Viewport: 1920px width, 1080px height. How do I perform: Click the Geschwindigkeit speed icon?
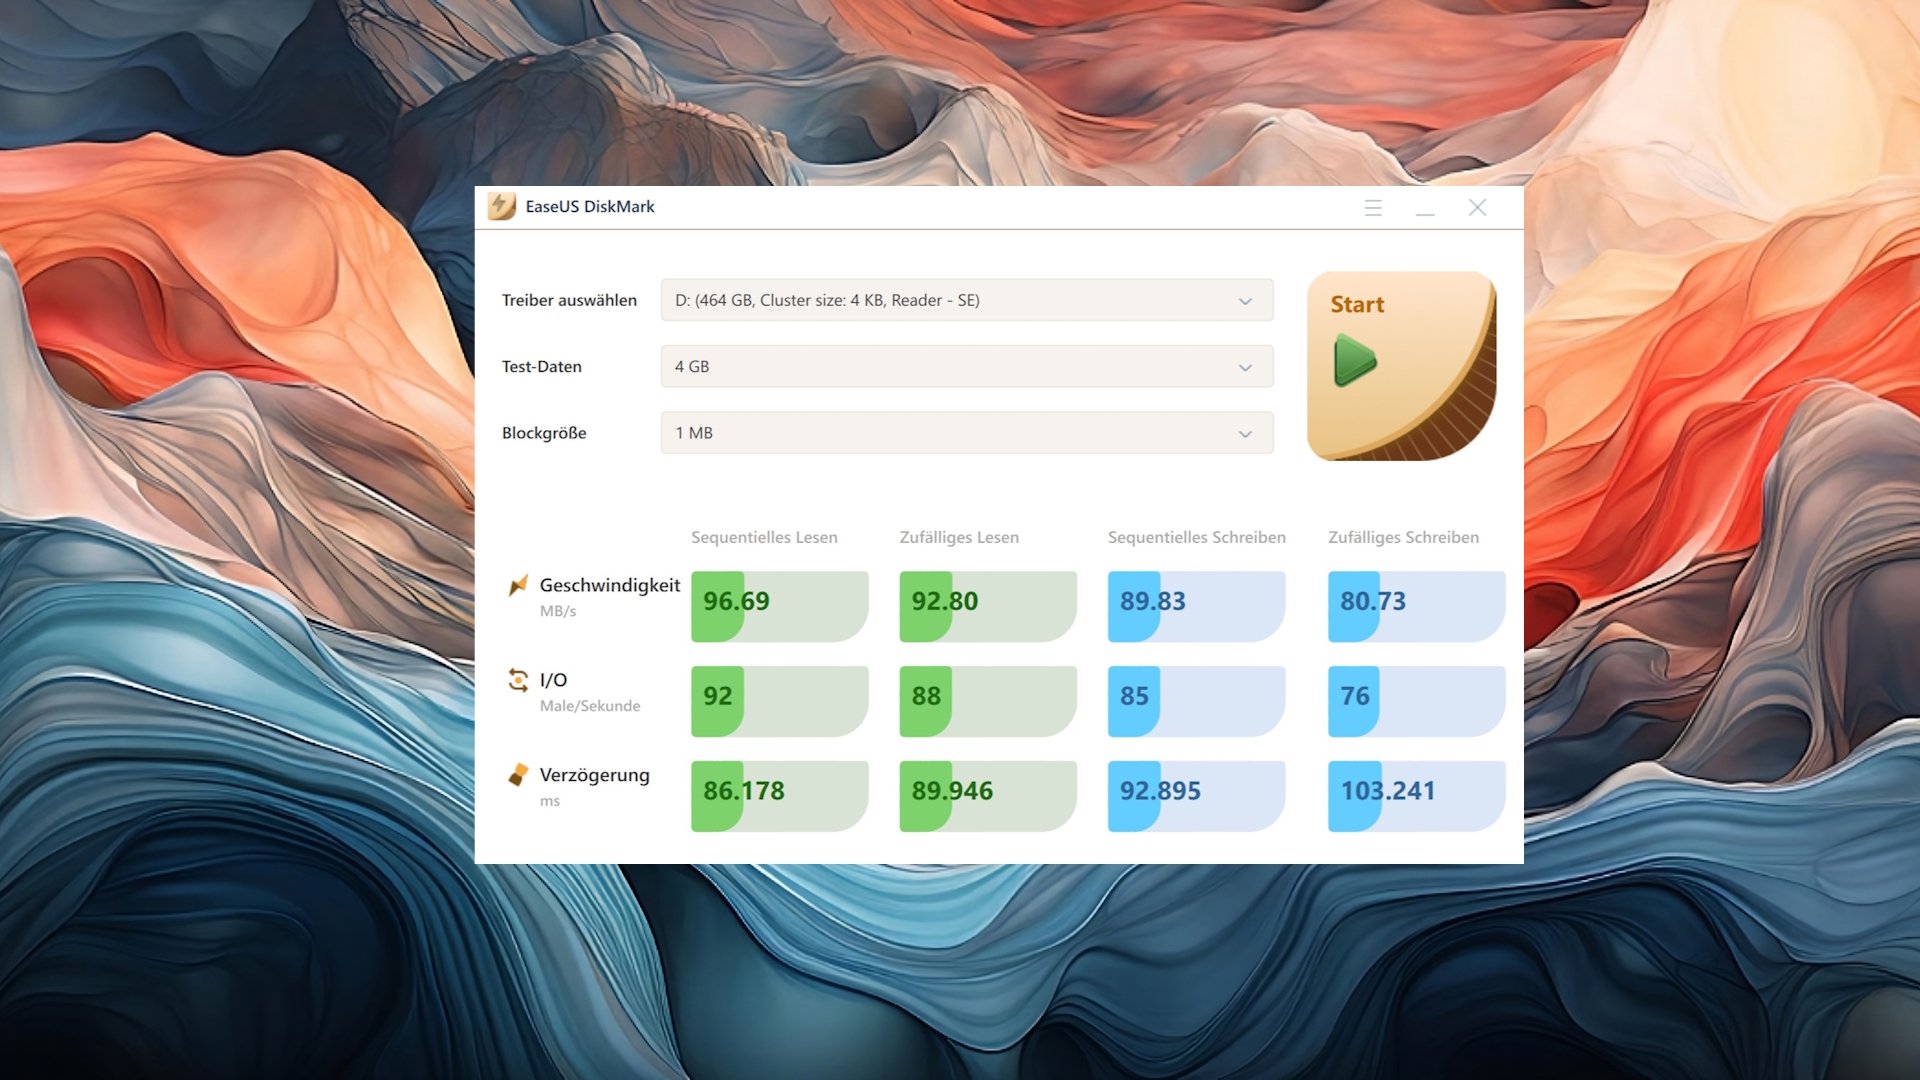(x=518, y=586)
